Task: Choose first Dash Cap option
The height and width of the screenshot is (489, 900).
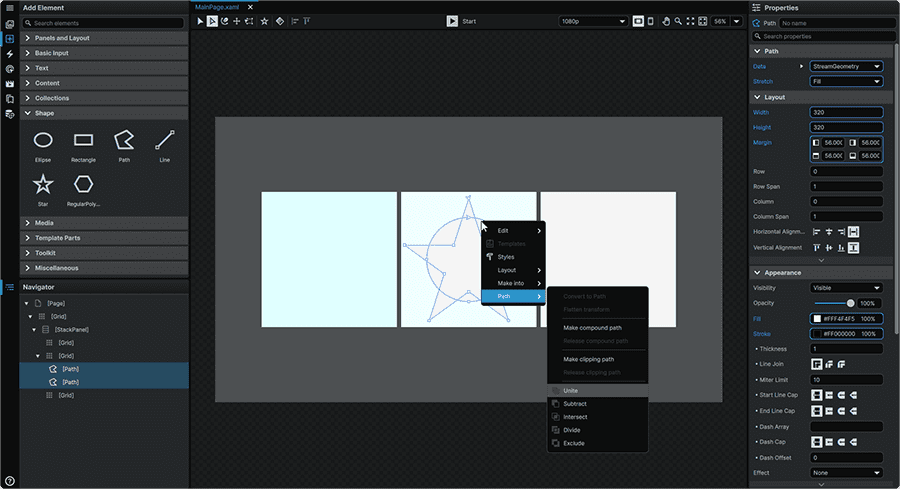Action: click(817, 442)
